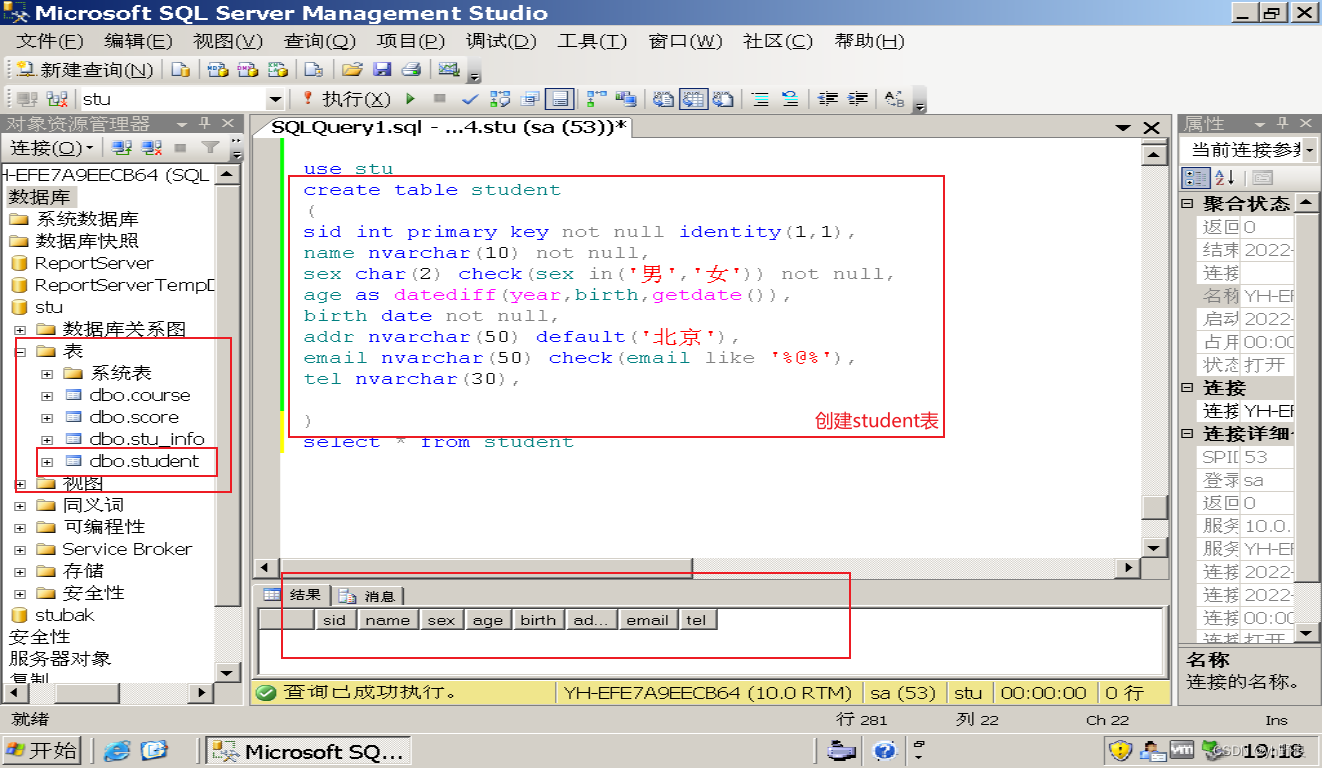Click the Activity Monitor icon

tap(448, 70)
